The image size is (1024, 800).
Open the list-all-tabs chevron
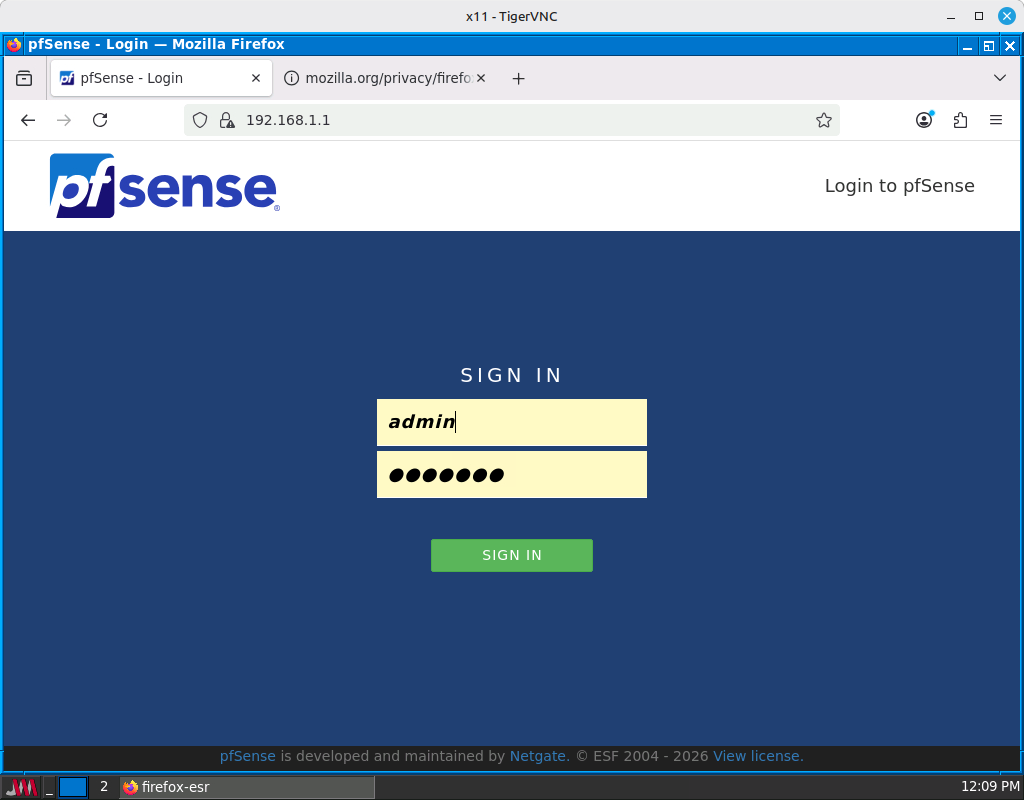click(1000, 77)
